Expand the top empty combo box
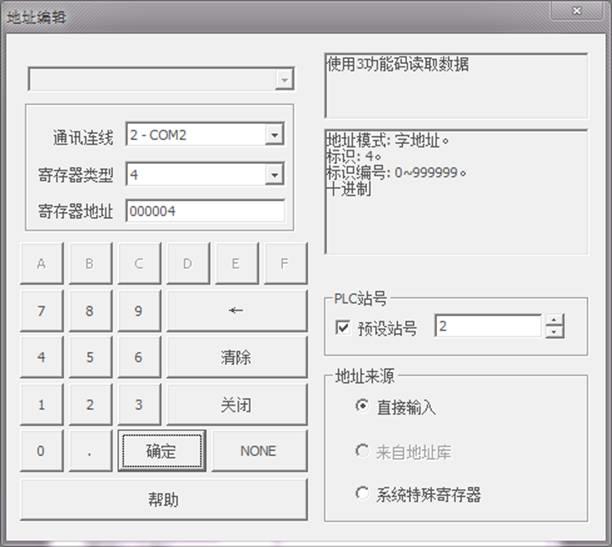Viewport: 612px width, 547px height. click(x=285, y=80)
